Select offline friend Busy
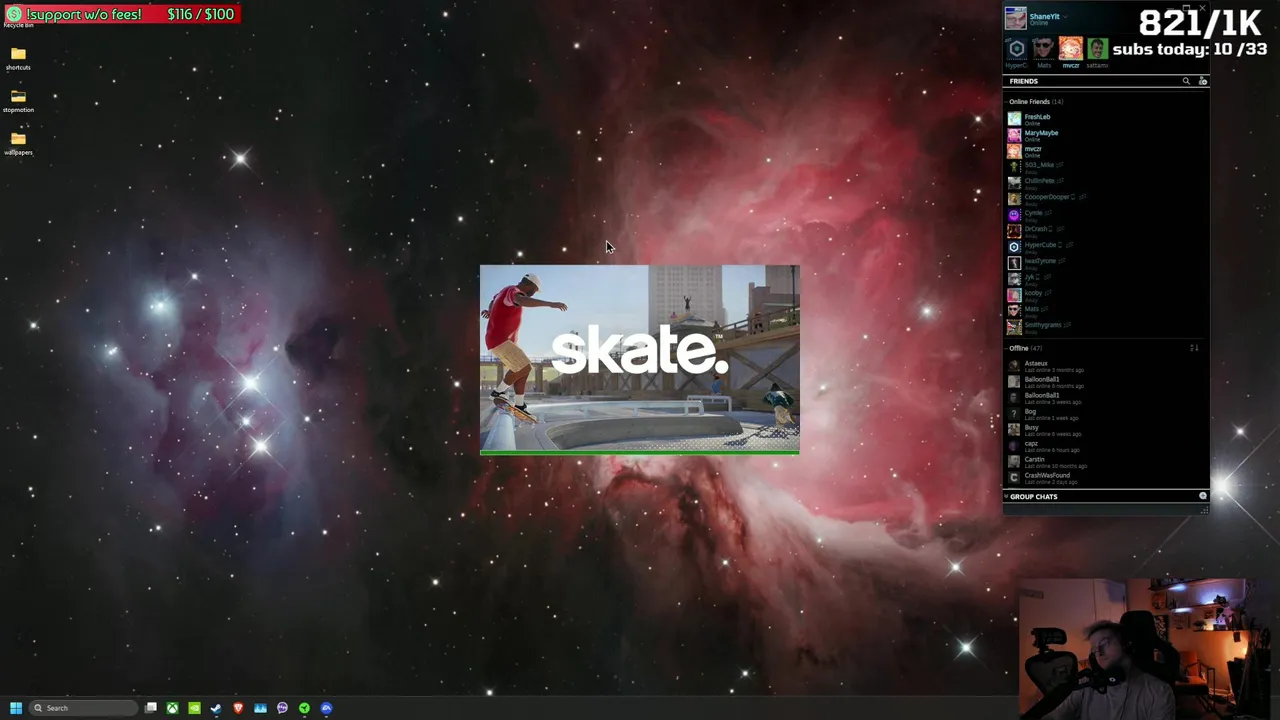 [x=1106, y=430]
